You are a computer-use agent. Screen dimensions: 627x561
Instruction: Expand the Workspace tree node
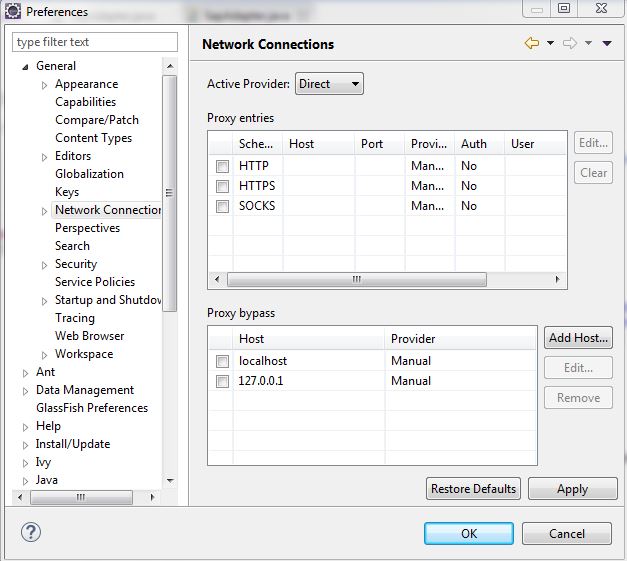coord(44,355)
